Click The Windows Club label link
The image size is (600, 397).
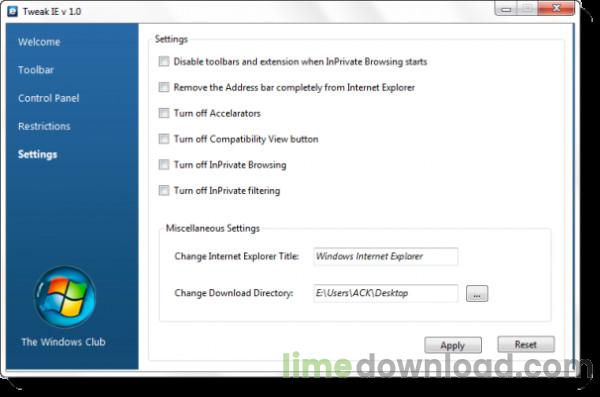(x=64, y=342)
